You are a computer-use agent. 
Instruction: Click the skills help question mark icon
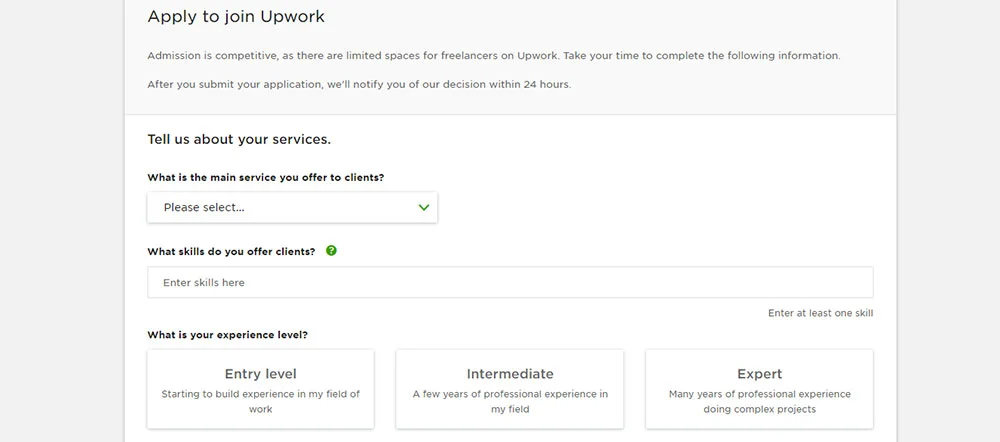[331, 251]
